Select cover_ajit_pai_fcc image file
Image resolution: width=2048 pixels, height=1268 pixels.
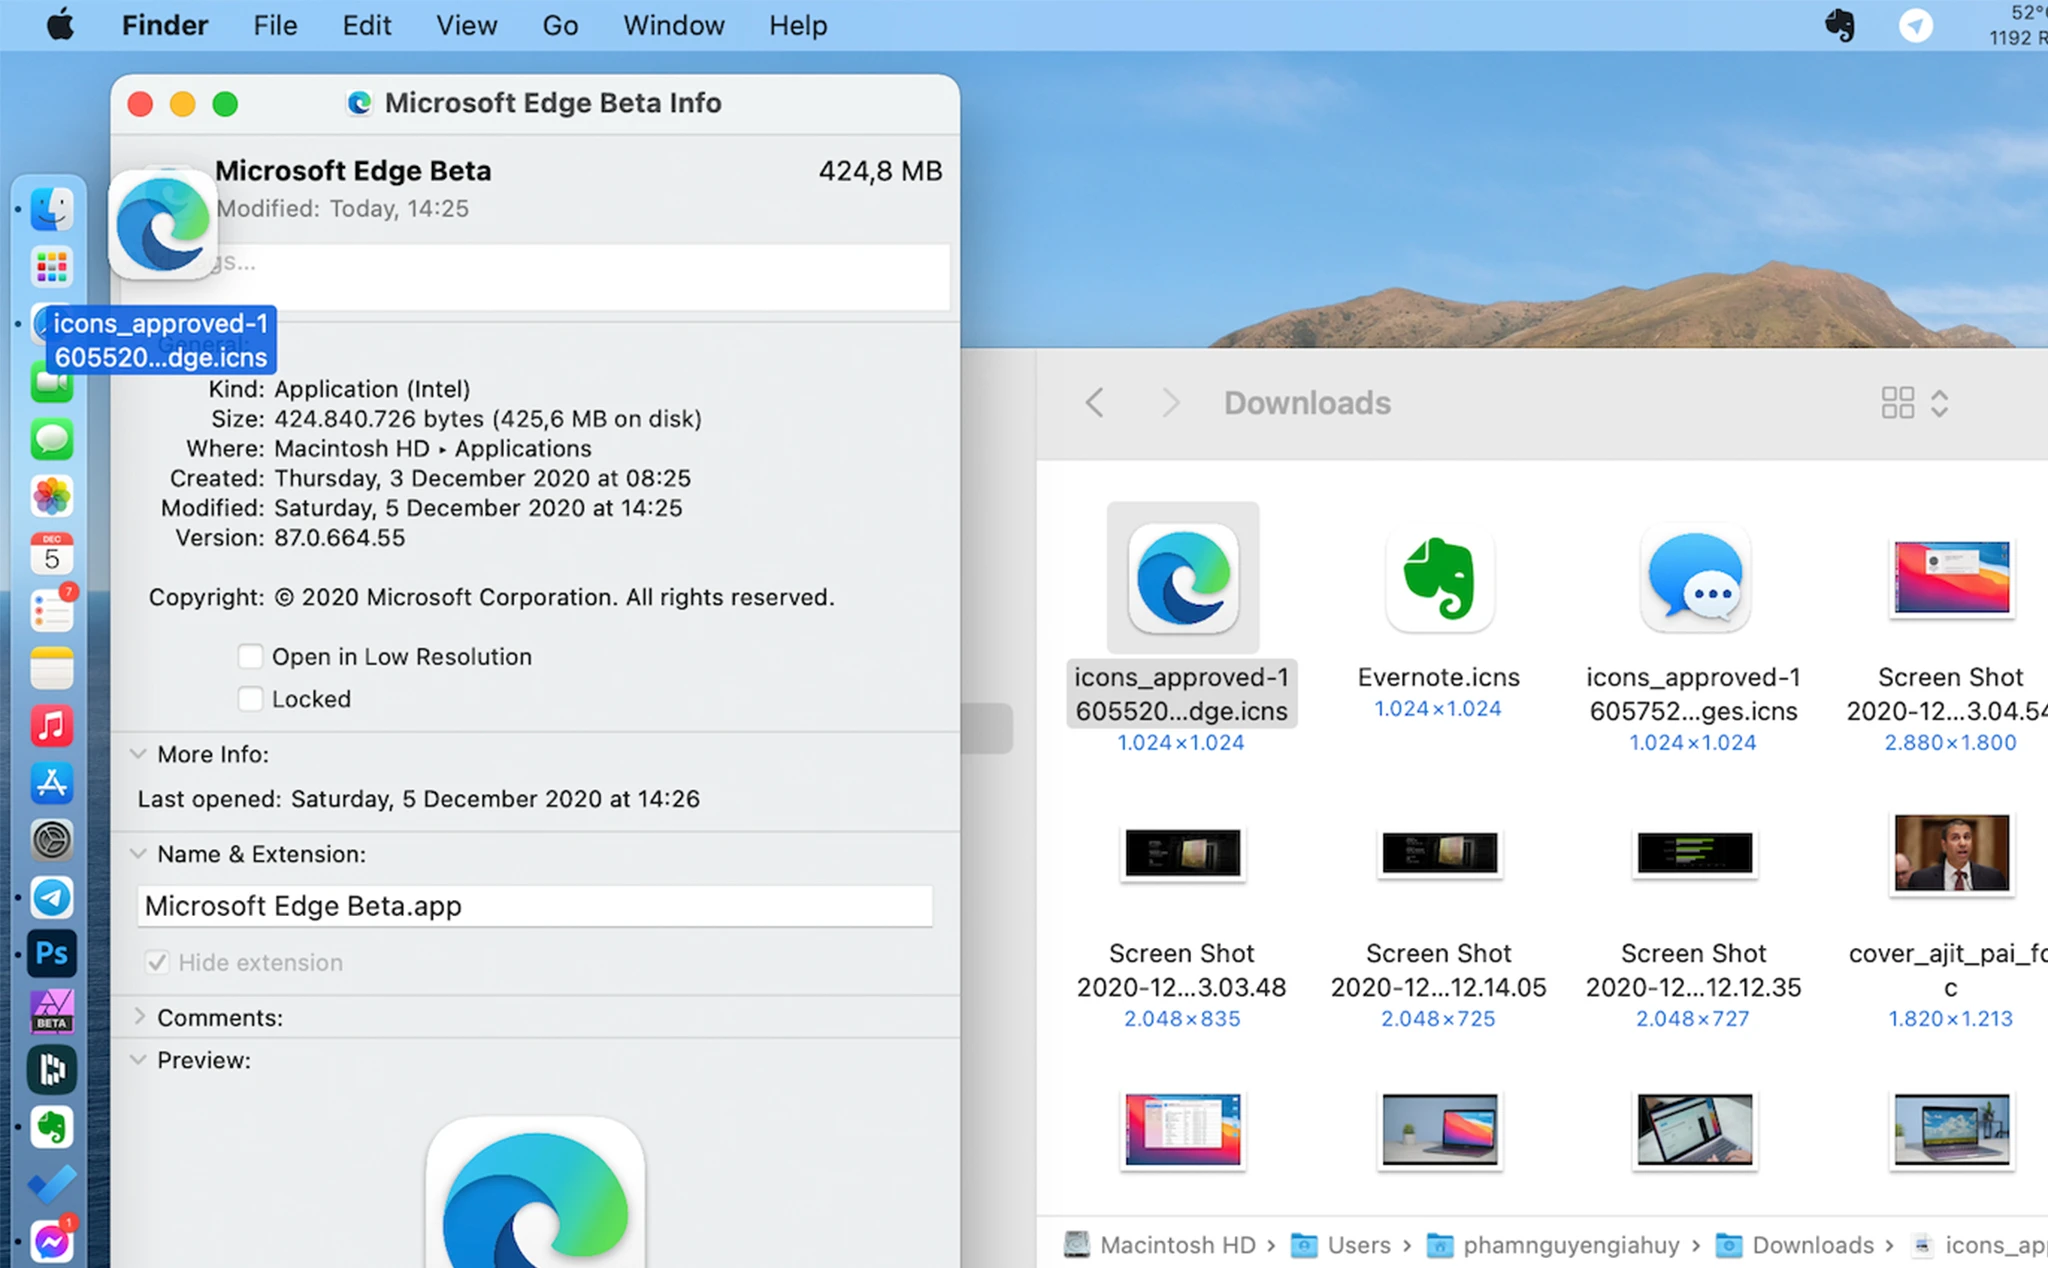click(1950, 853)
